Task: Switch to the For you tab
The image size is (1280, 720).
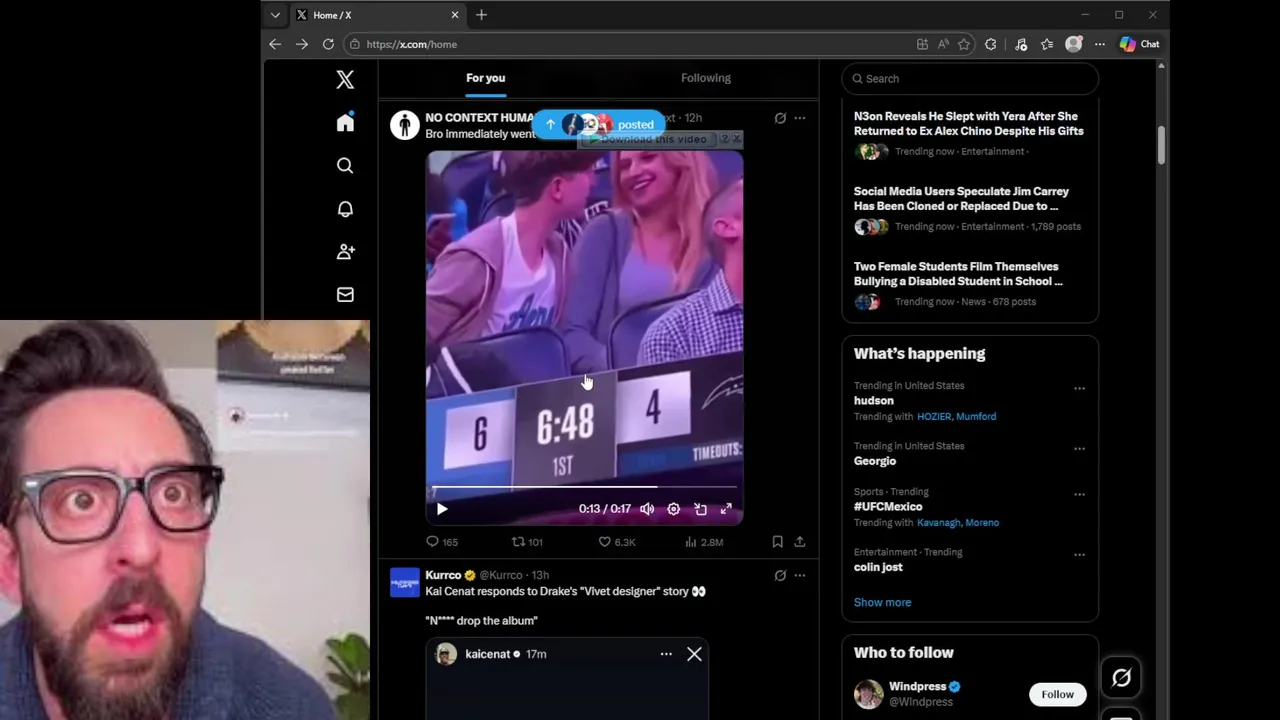Action: tap(485, 78)
